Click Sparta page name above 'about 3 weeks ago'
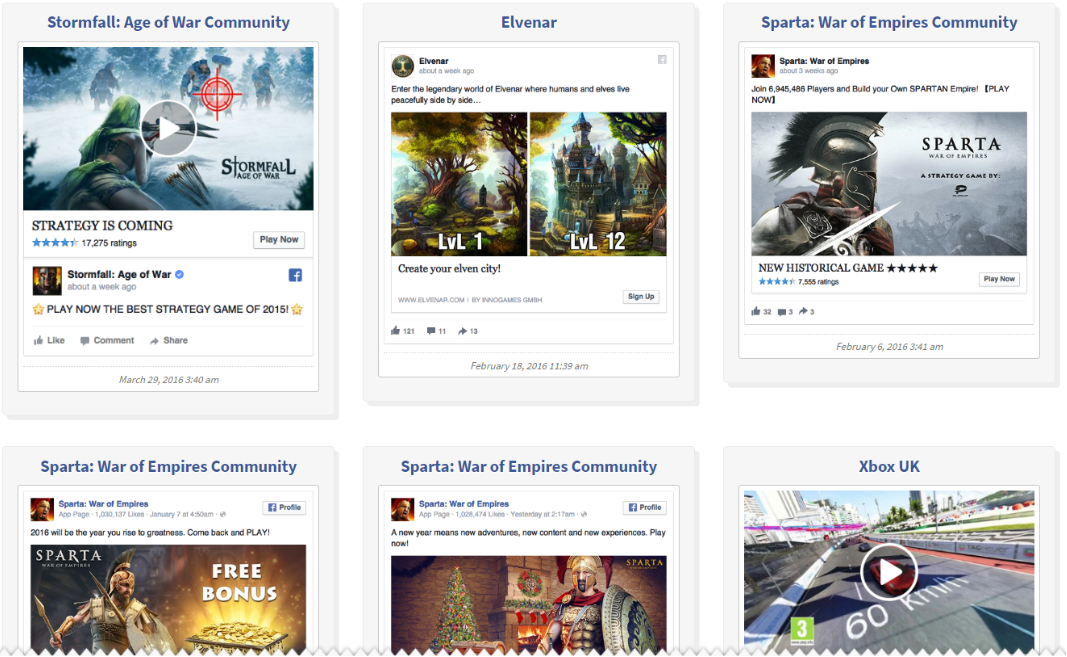The image size is (1067, 657). (824, 61)
